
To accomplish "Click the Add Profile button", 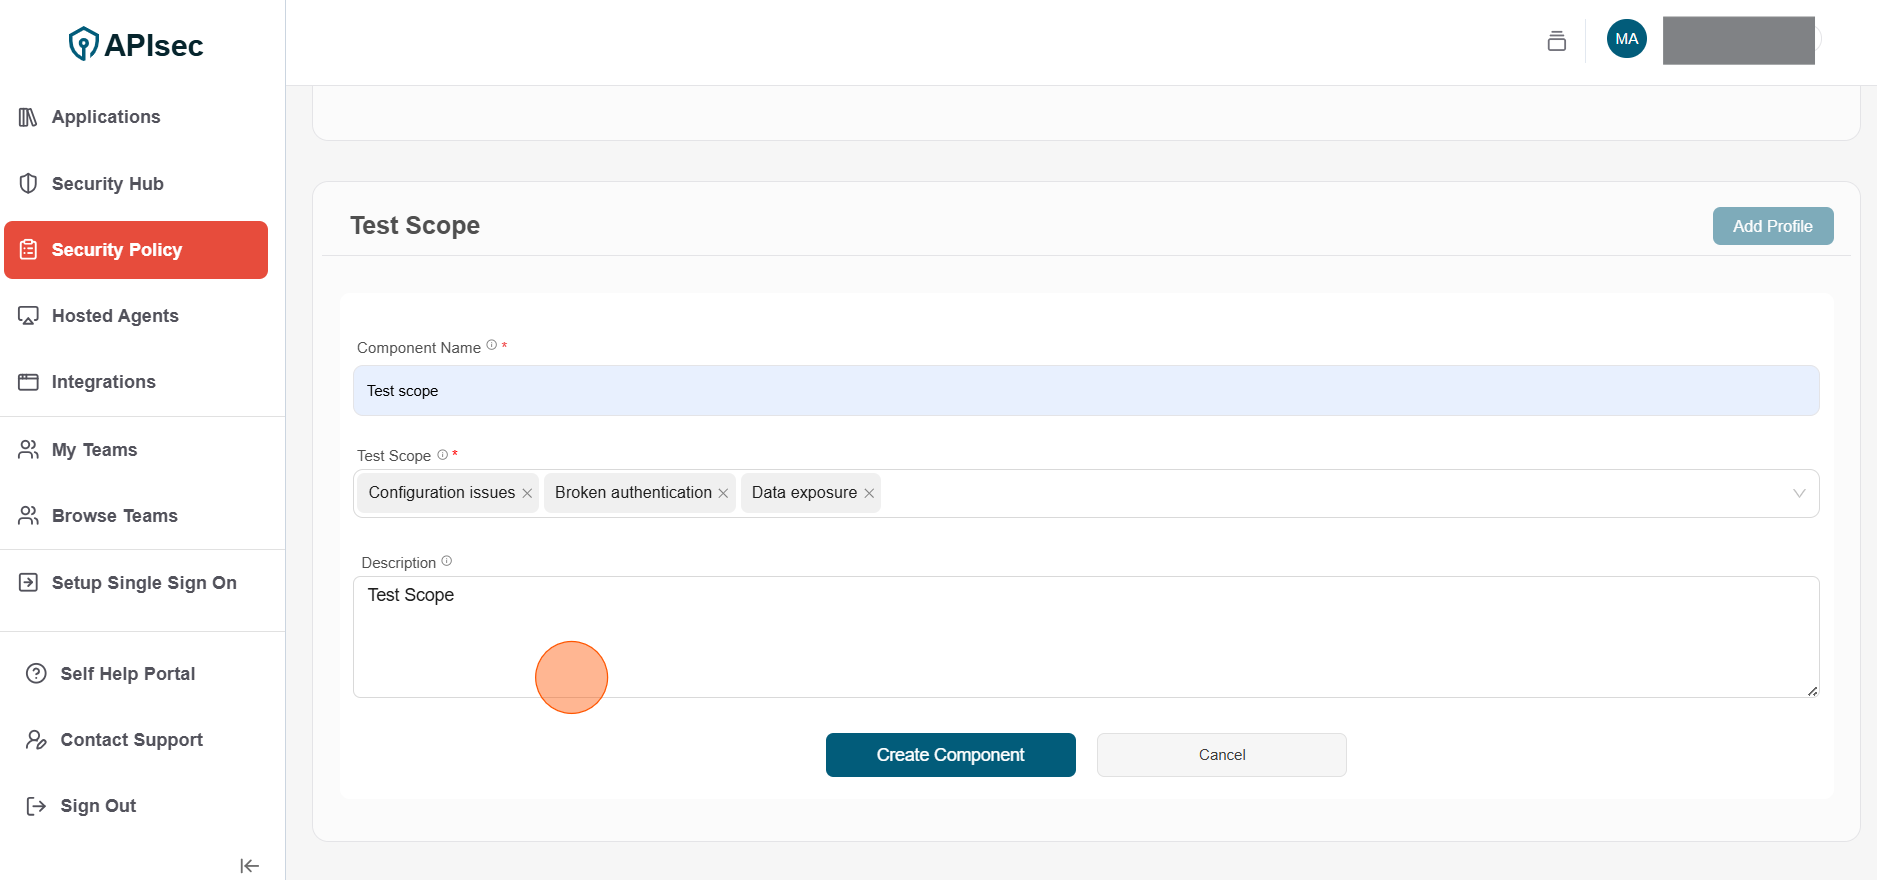I will point(1772,226).
